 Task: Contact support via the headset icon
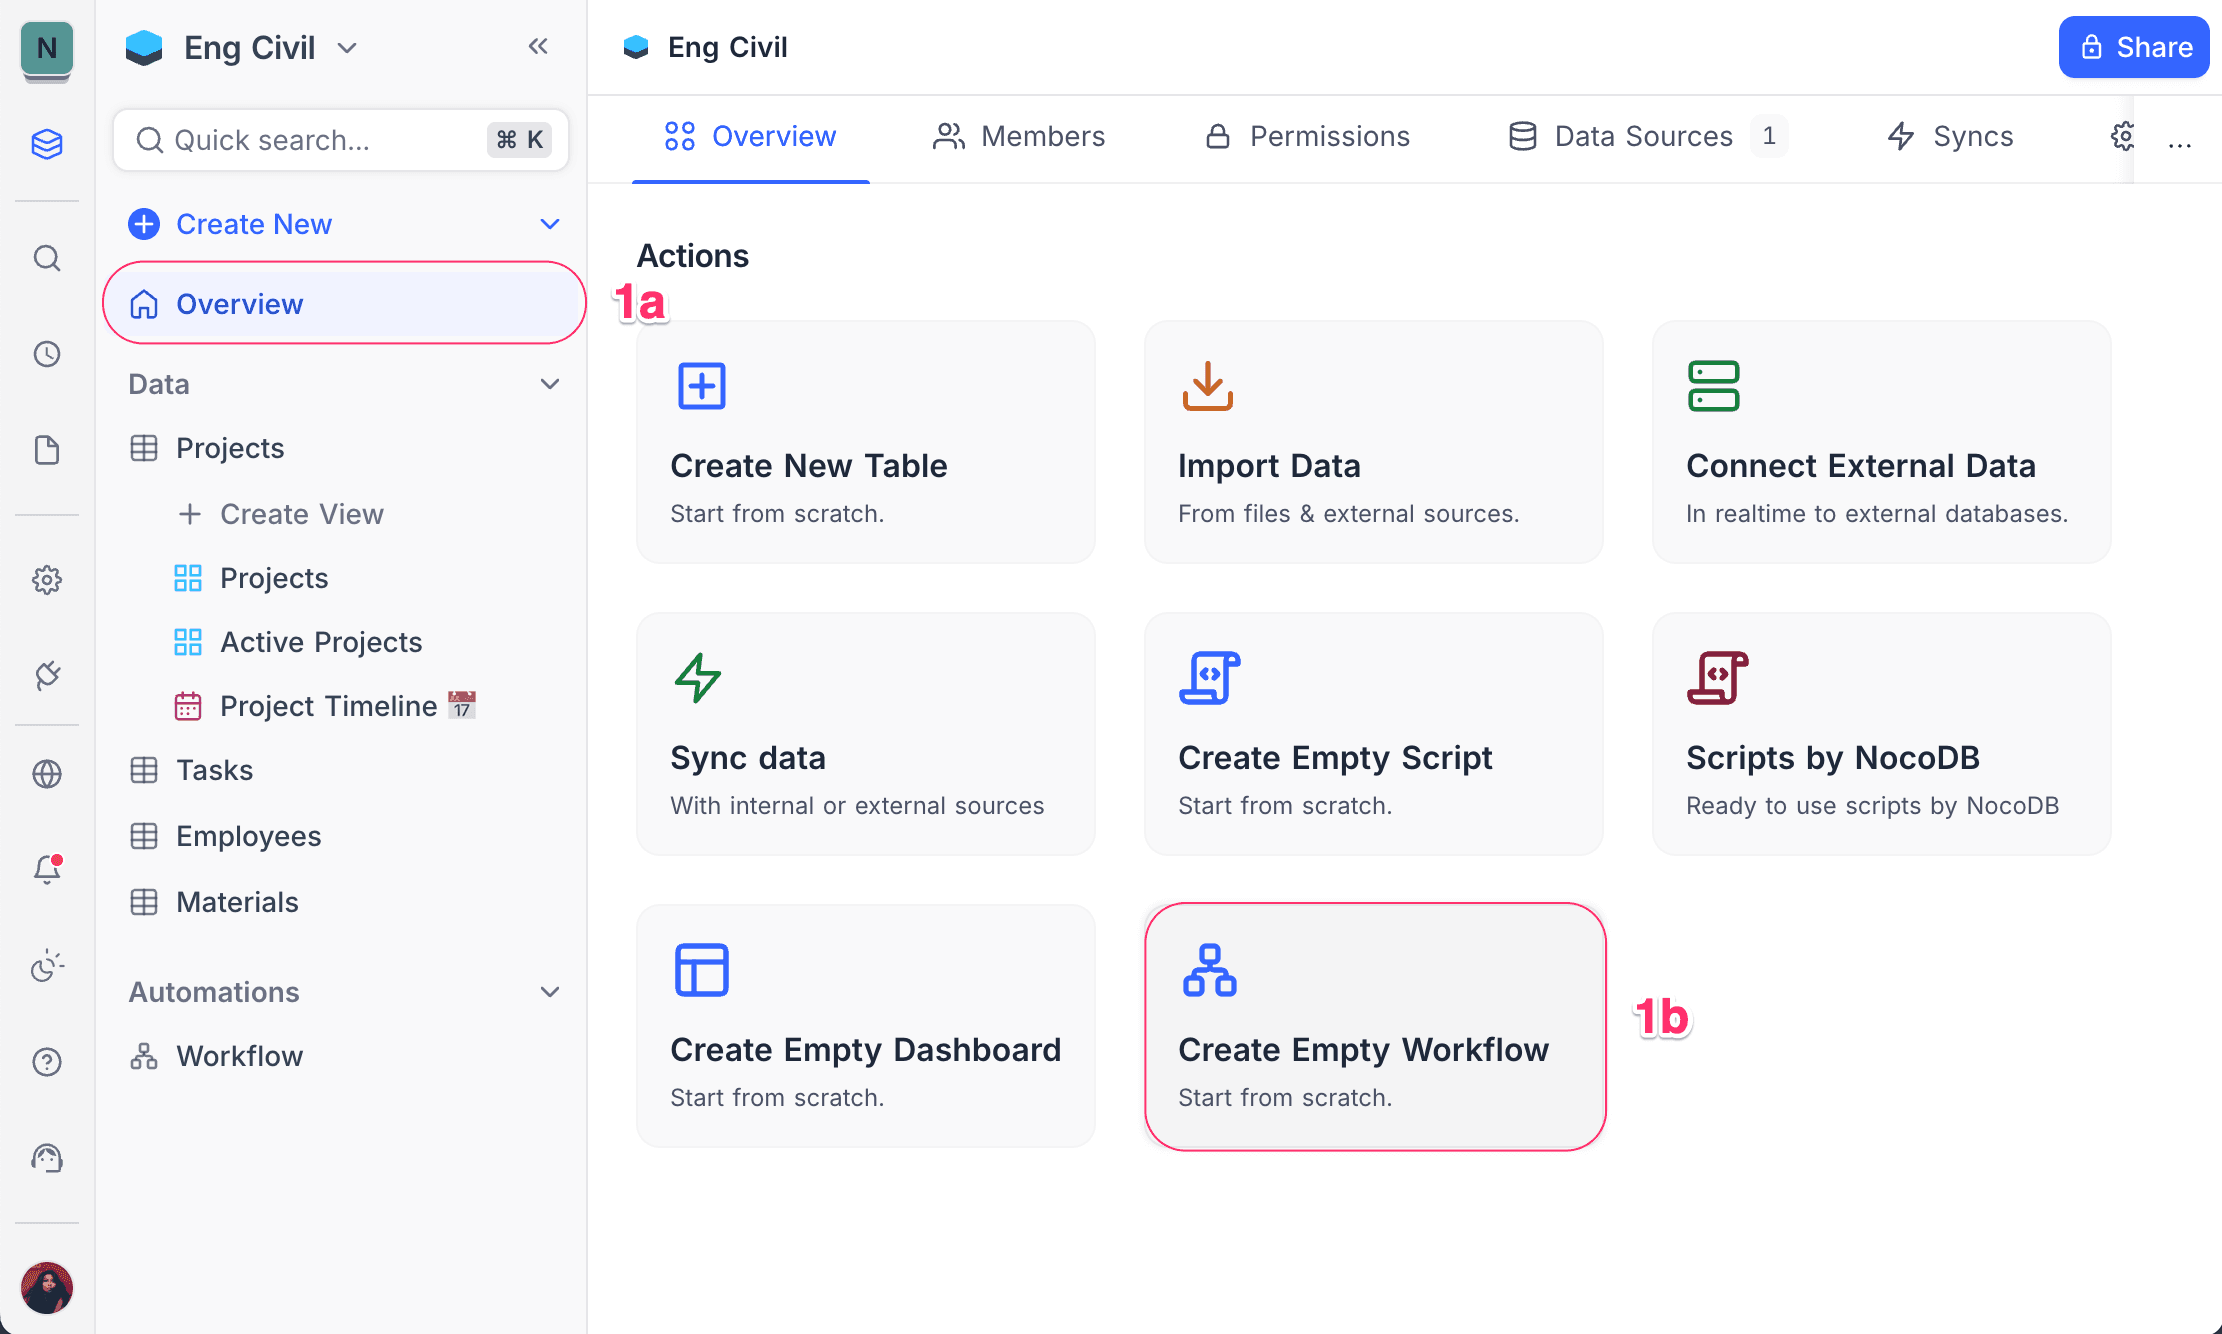tap(47, 1158)
